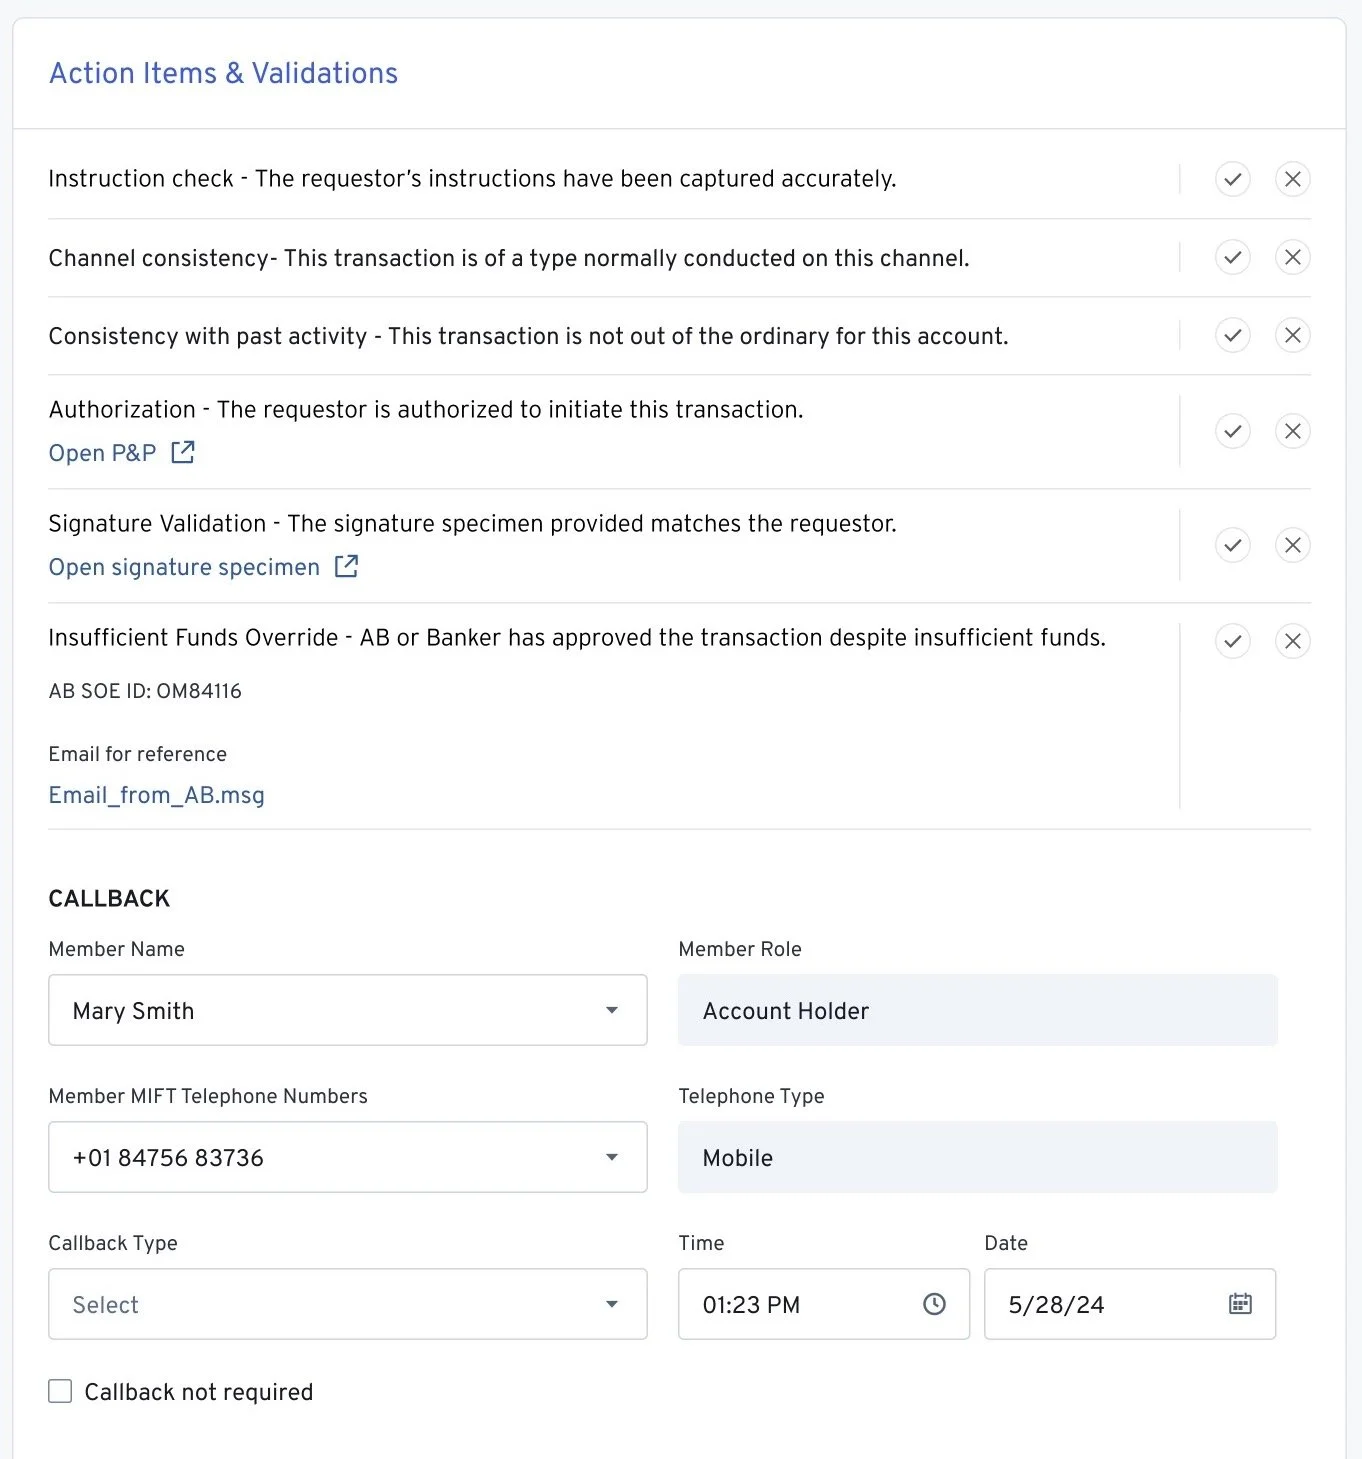Approve Channel consistency validation checkmark
Viewport: 1362px width, 1459px height.
1232,257
